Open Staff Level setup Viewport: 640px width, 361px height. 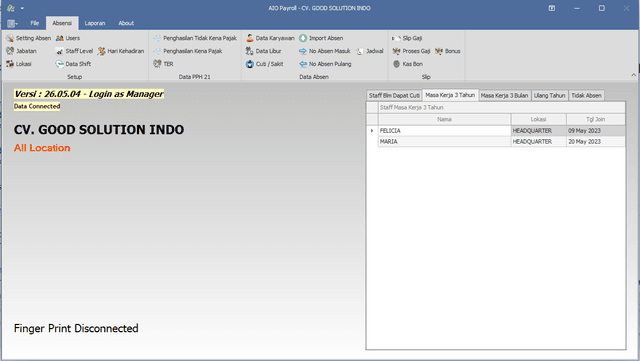(74, 51)
